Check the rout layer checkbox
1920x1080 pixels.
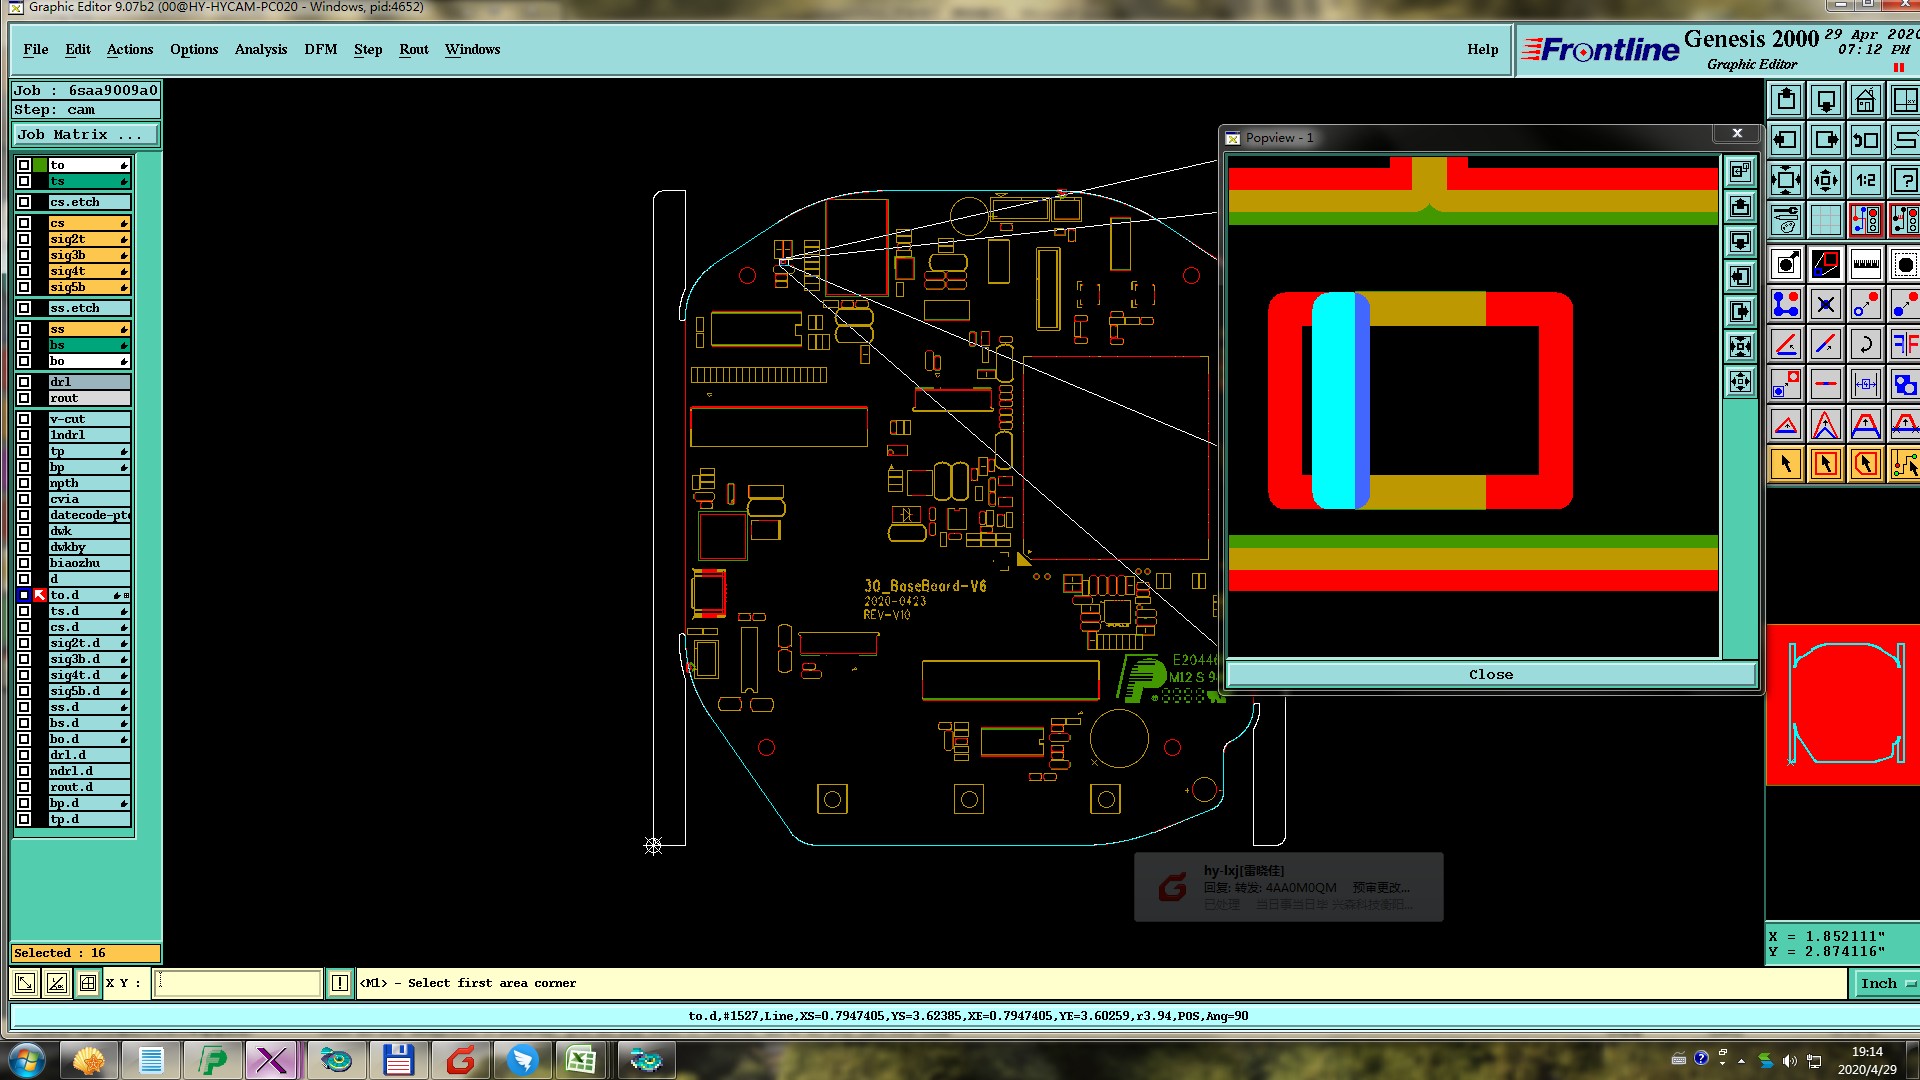point(24,398)
